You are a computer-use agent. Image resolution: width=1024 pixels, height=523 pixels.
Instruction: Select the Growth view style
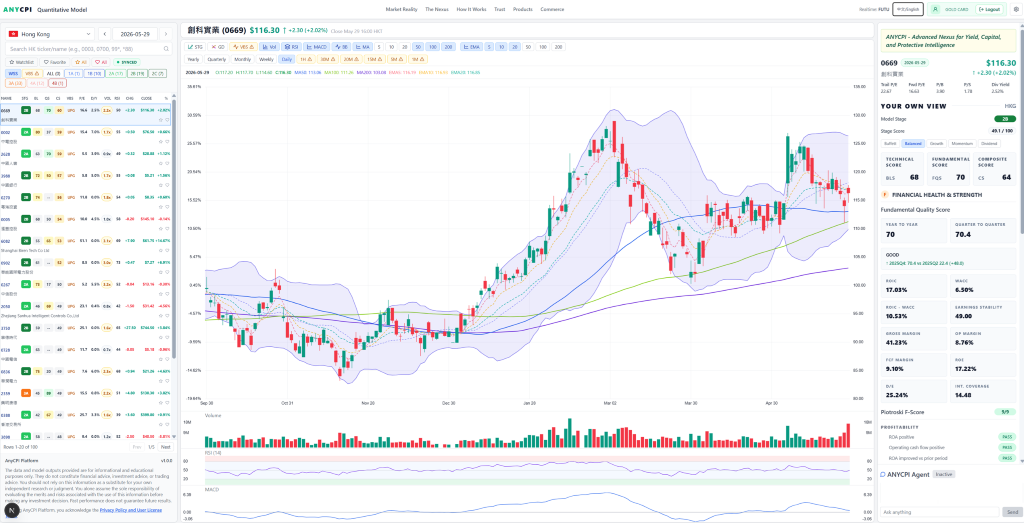(x=936, y=143)
